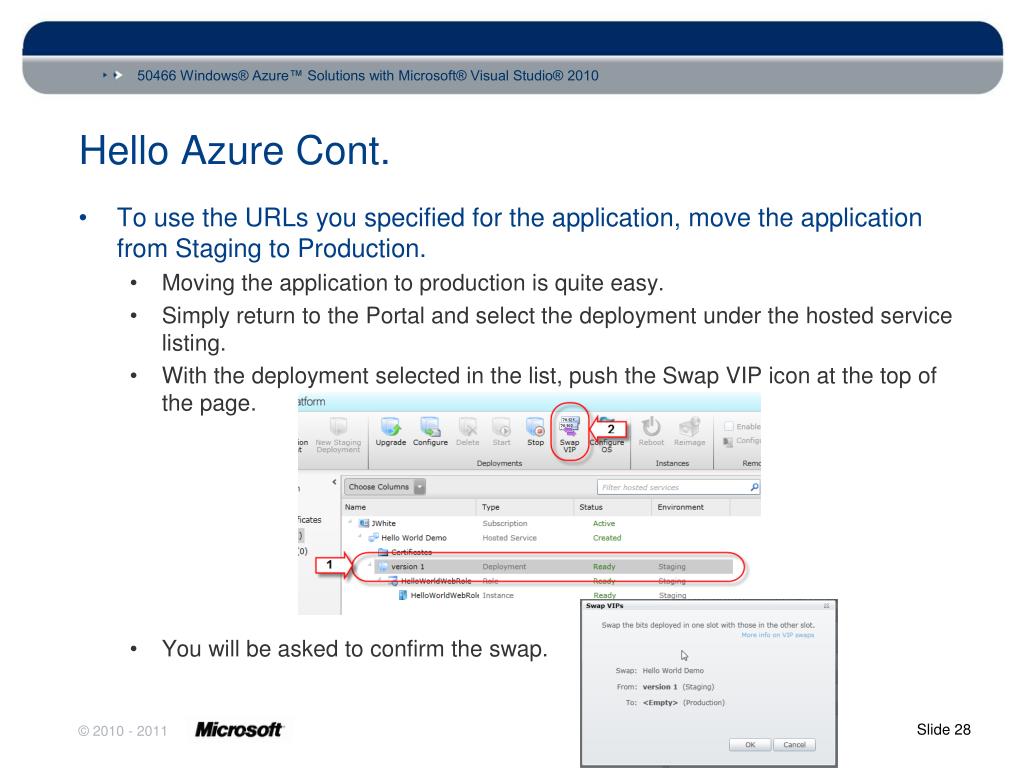The height and width of the screenshot is (768, 1024).
Task: Click the Deployment type cell
Action: pyautogui.click(x=504, y=567)
